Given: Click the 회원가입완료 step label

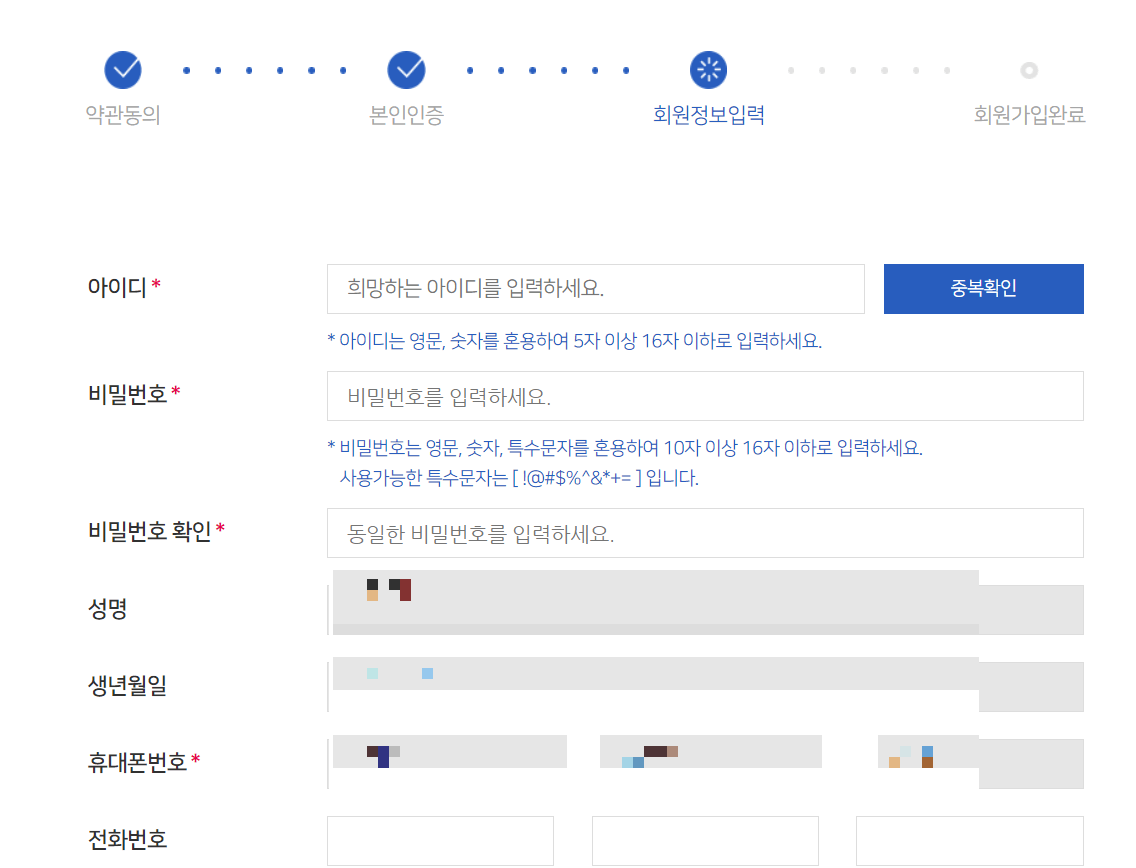Looking at the screenshot, I should [x=1029, y=116].
